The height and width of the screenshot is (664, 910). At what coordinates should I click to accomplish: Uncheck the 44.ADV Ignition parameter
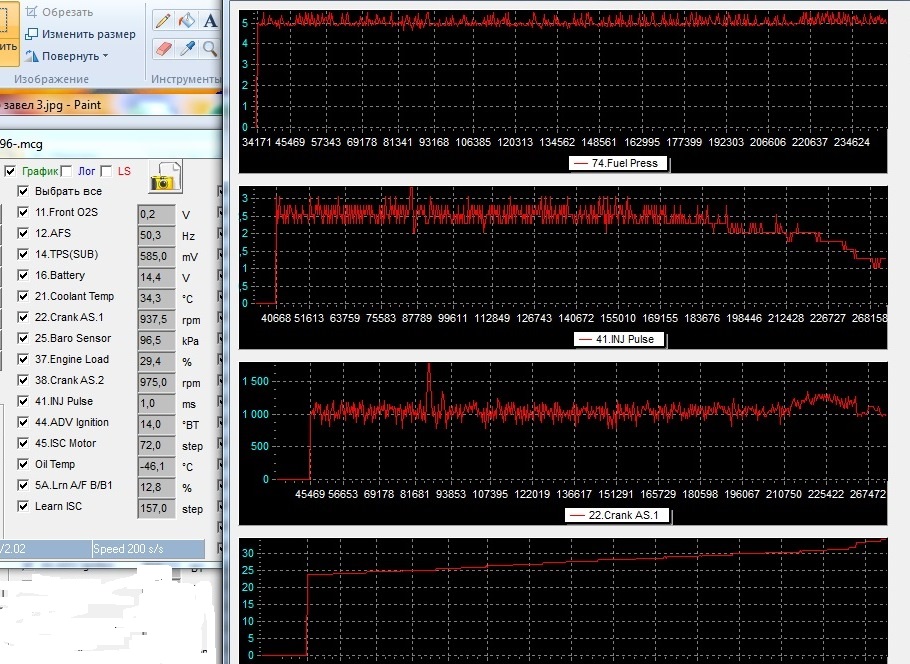[23, 422]
